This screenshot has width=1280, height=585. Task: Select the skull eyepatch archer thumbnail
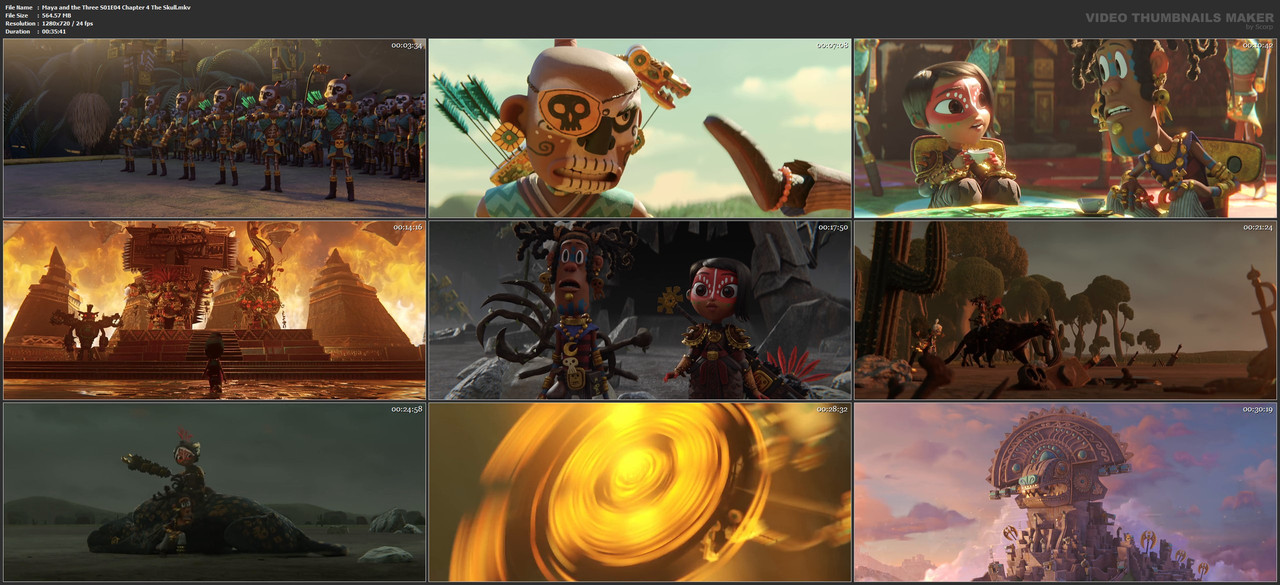(x=640, y=128)
